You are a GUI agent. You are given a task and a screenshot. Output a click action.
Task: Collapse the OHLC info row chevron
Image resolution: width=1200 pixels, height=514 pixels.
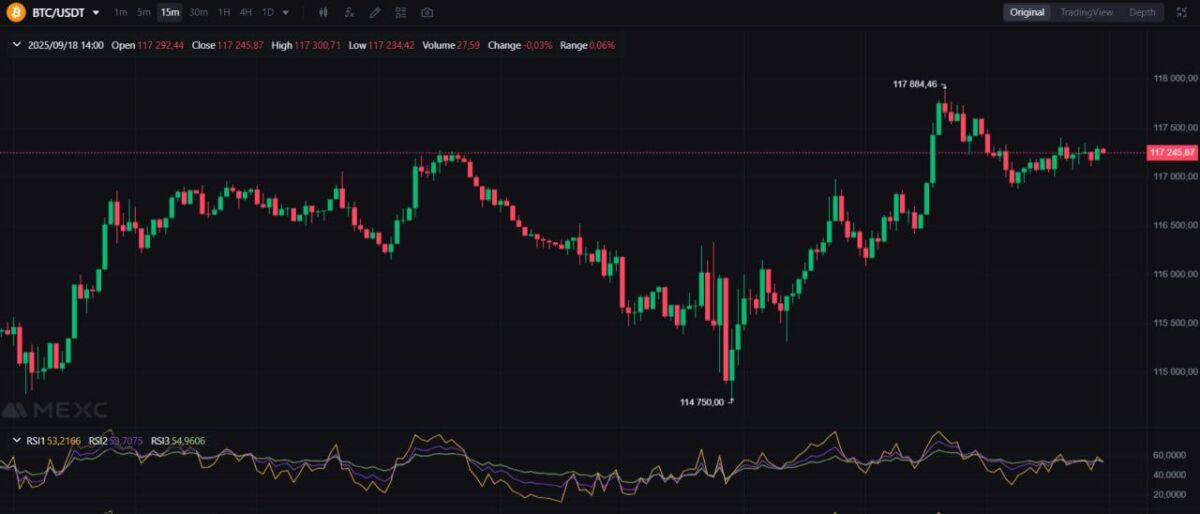16,45
